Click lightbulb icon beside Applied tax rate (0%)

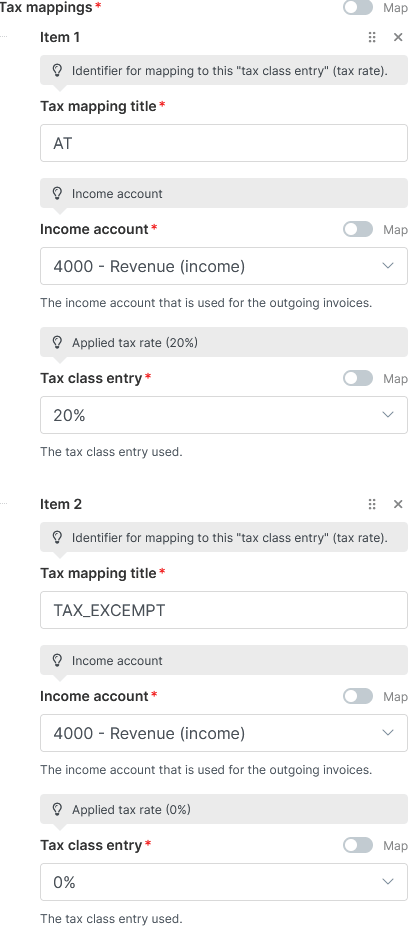coord(57,809)
